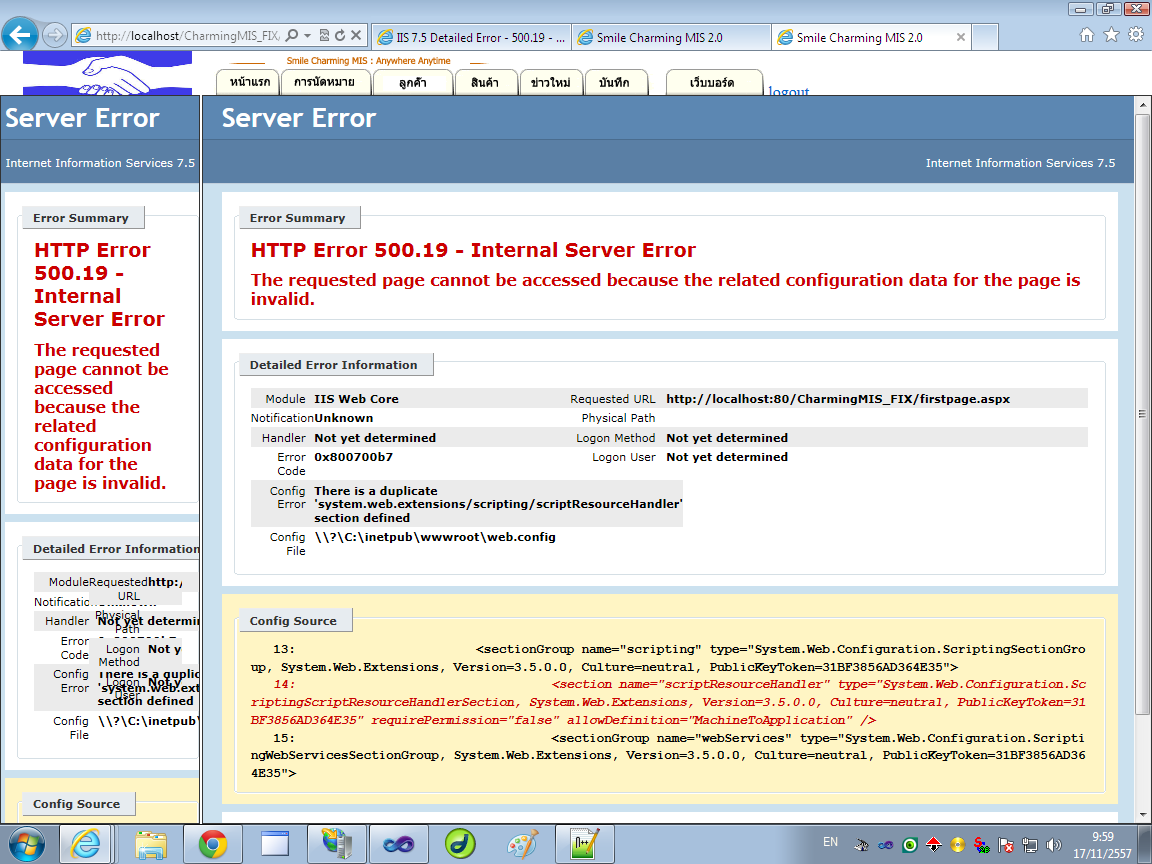
Task: Launch Google Chrome from the taskbar
Action: pos(212,844)
